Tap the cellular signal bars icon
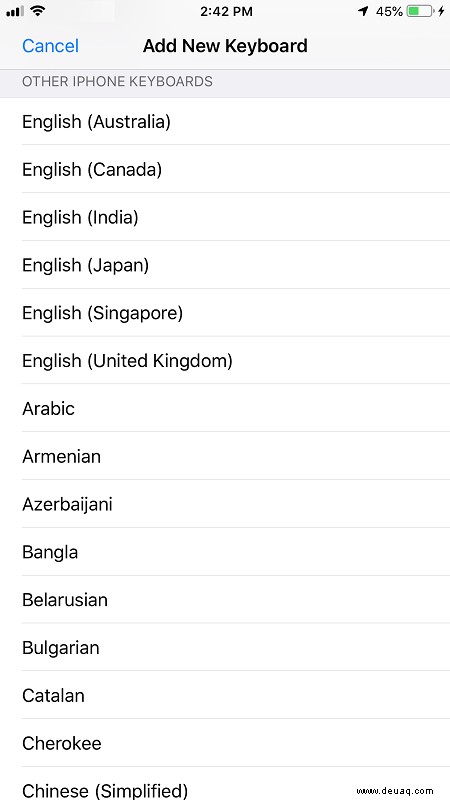450x800 pixels. (x=15, y=11)
